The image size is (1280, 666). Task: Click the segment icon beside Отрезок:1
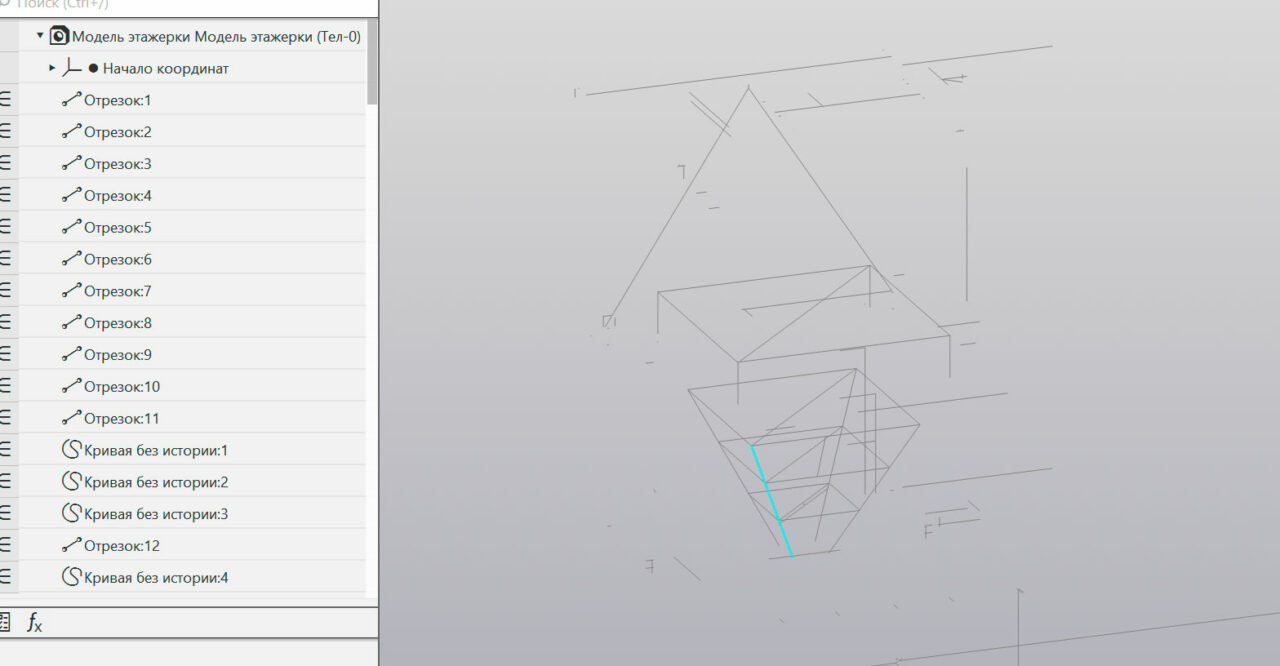[x=71, y=100]
